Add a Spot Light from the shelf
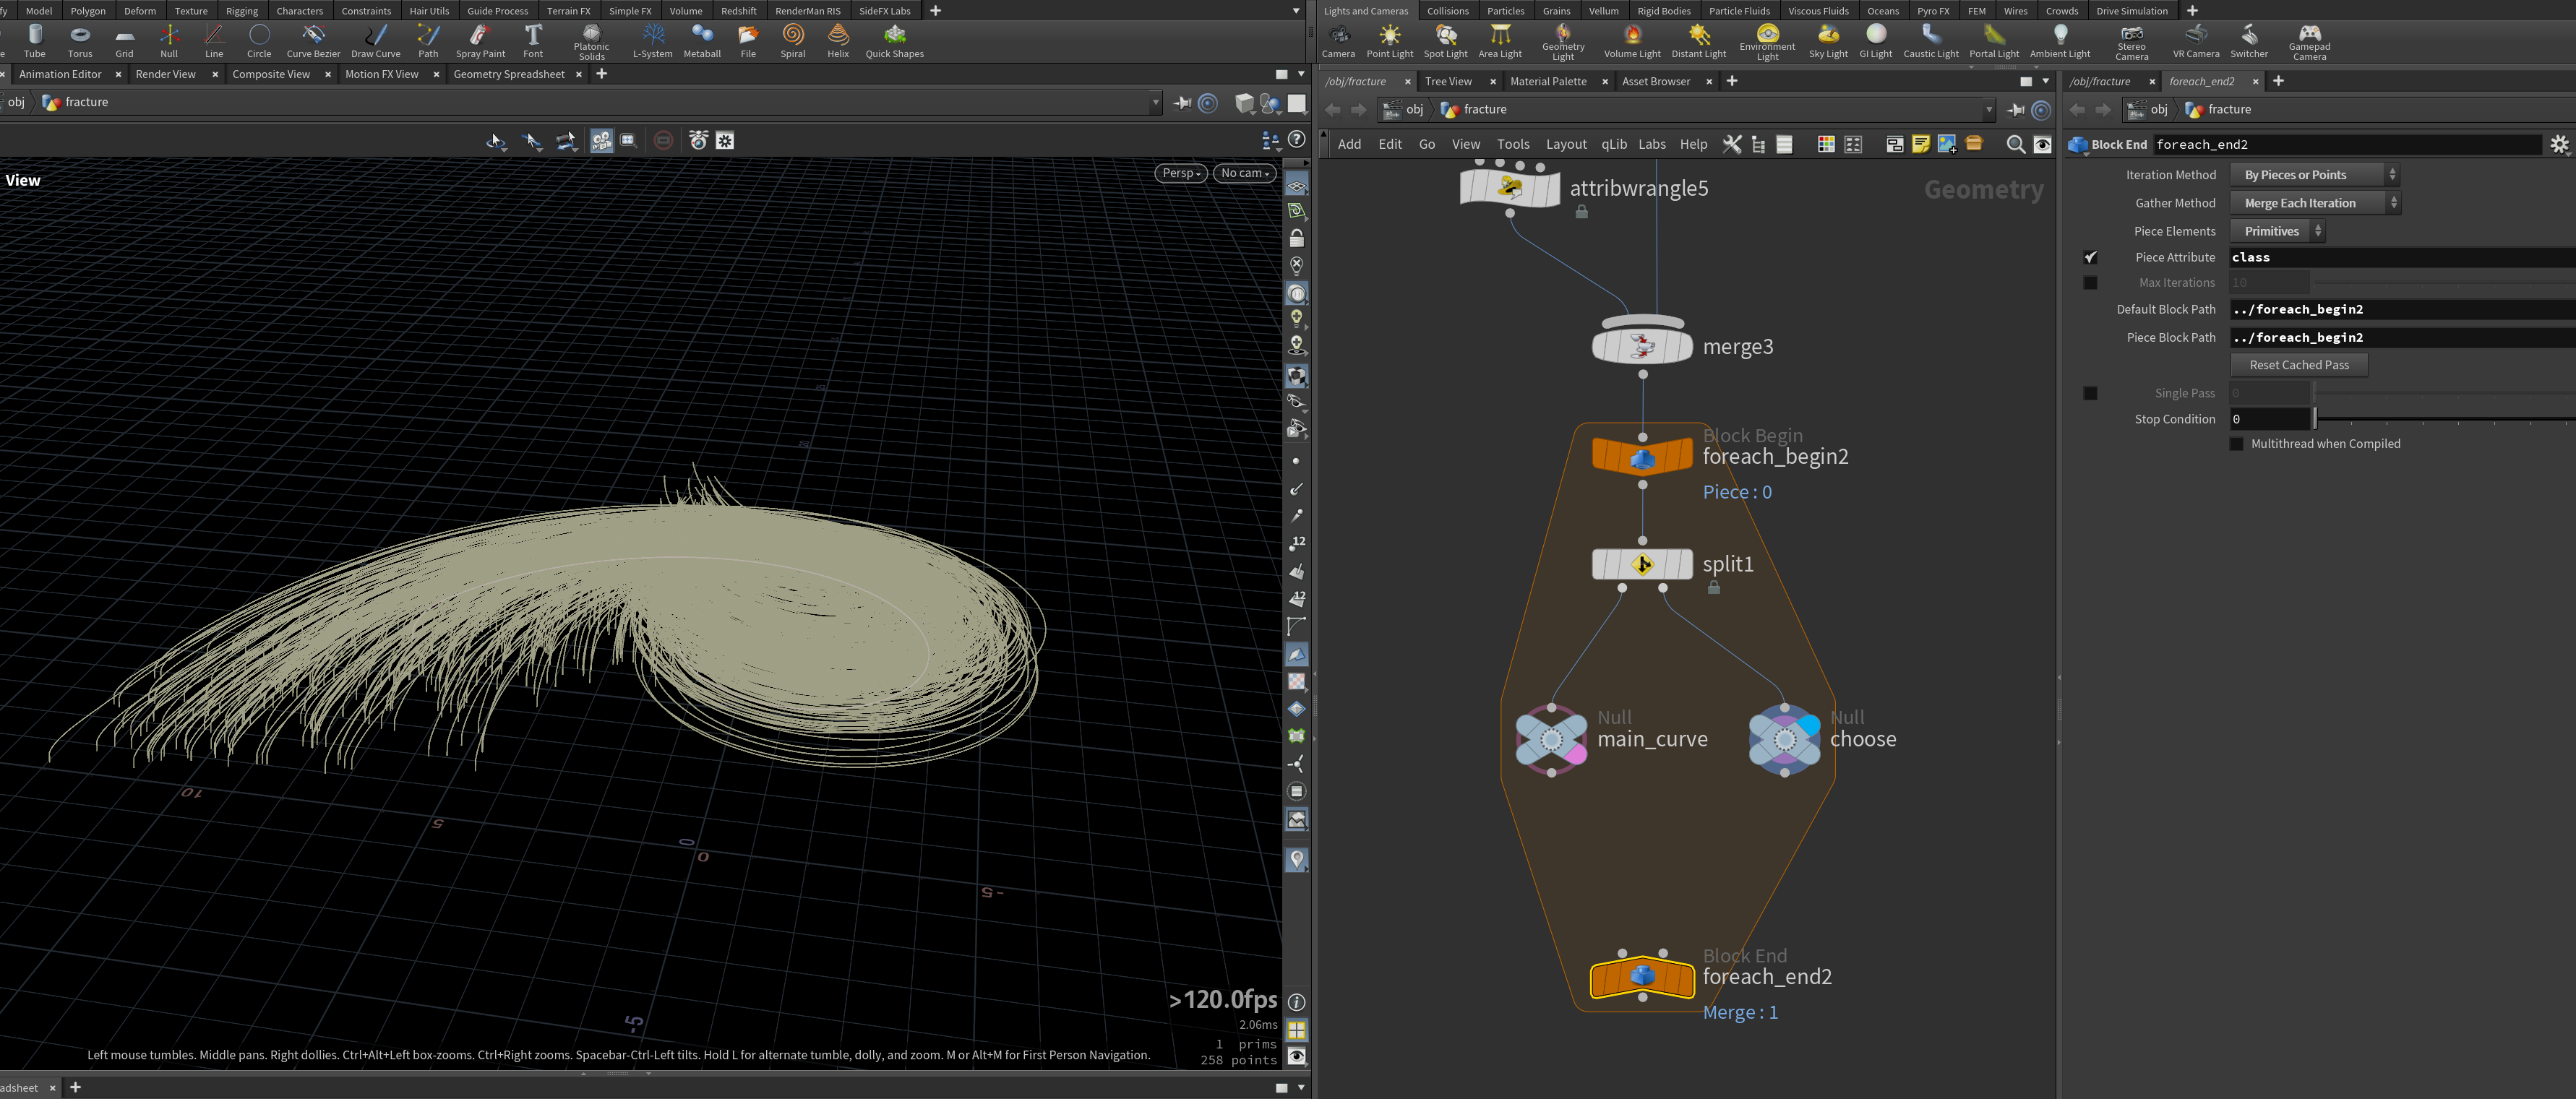This screenshot has width=2576, height=1099. click(1445, 41)
